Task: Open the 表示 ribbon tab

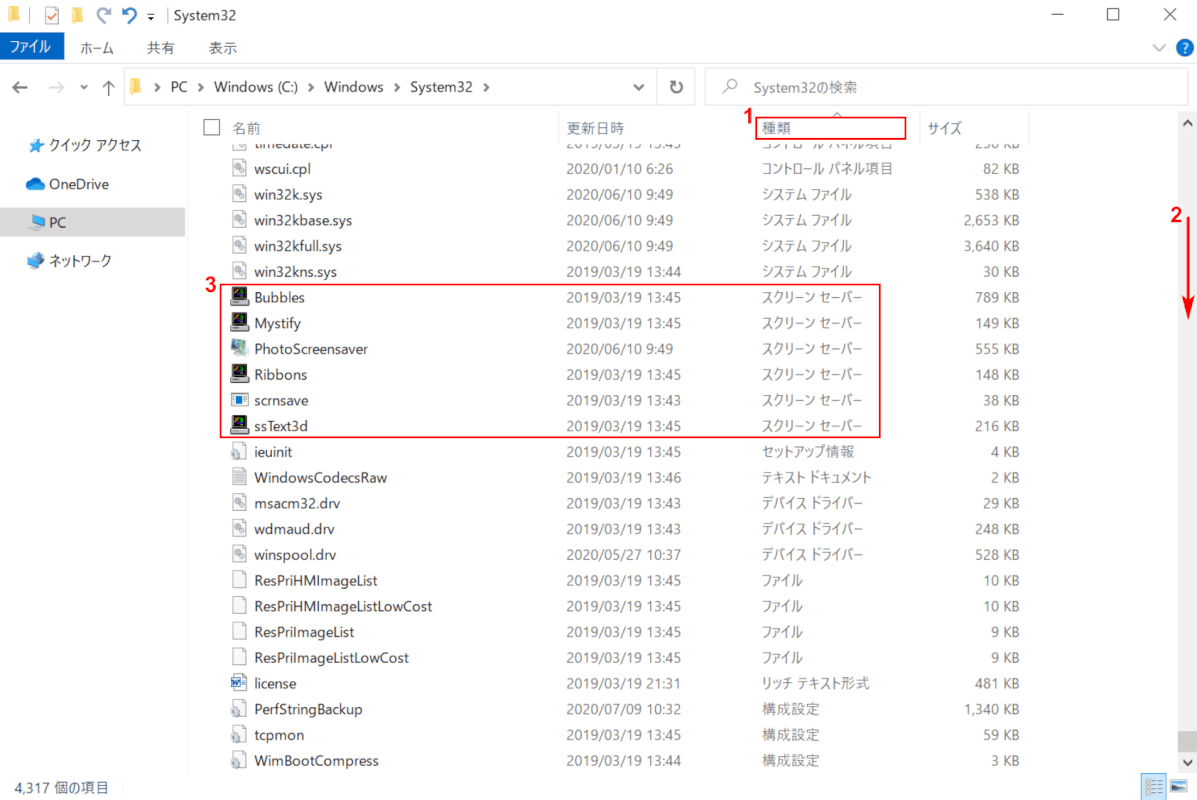Action: tap(222, 47)
